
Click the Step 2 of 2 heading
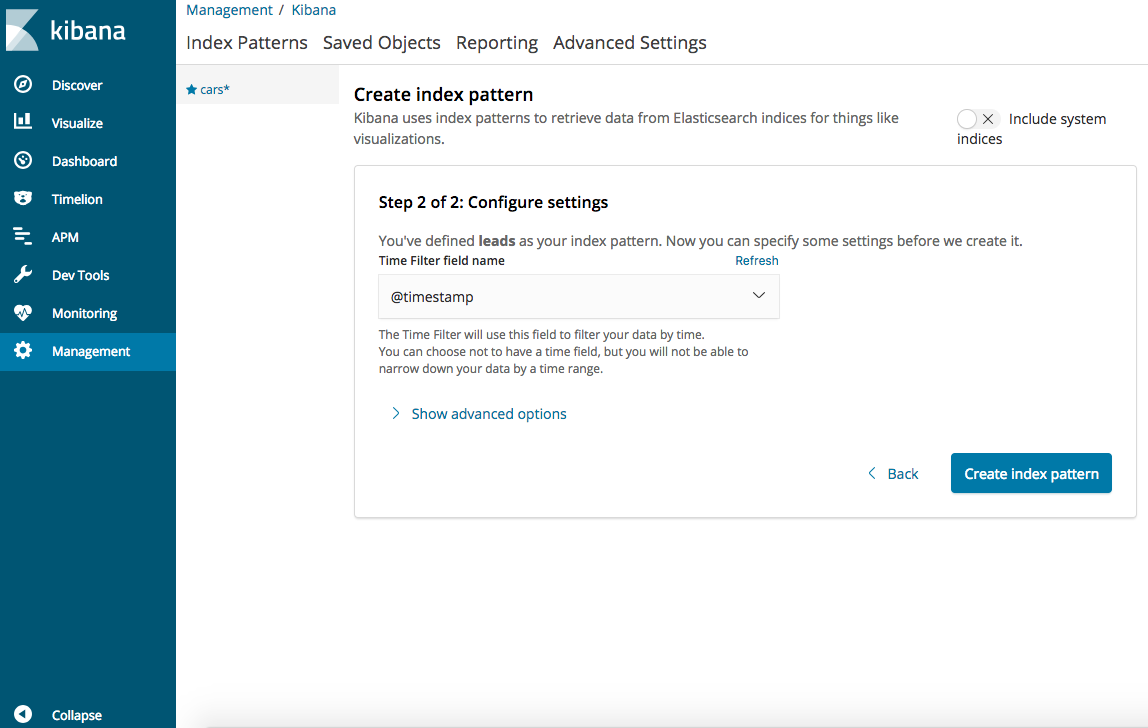(x=493, y=202)
